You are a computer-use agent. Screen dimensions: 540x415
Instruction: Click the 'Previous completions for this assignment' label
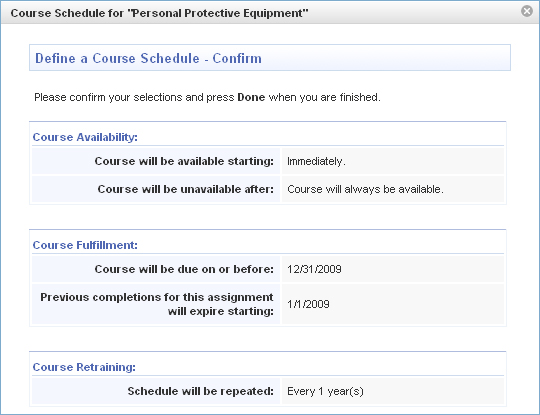click(157, 297)
